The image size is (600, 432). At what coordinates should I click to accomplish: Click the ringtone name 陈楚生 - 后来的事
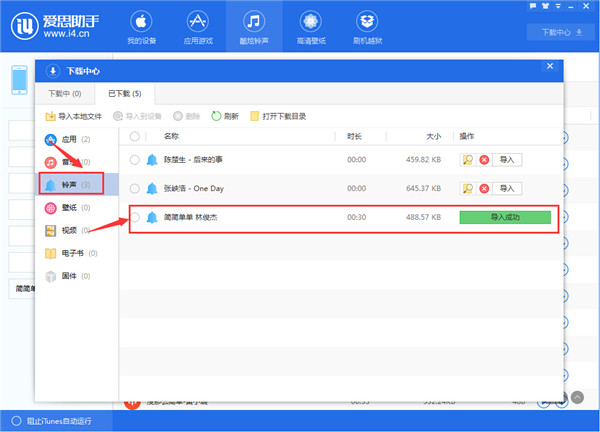coord(193,160)
